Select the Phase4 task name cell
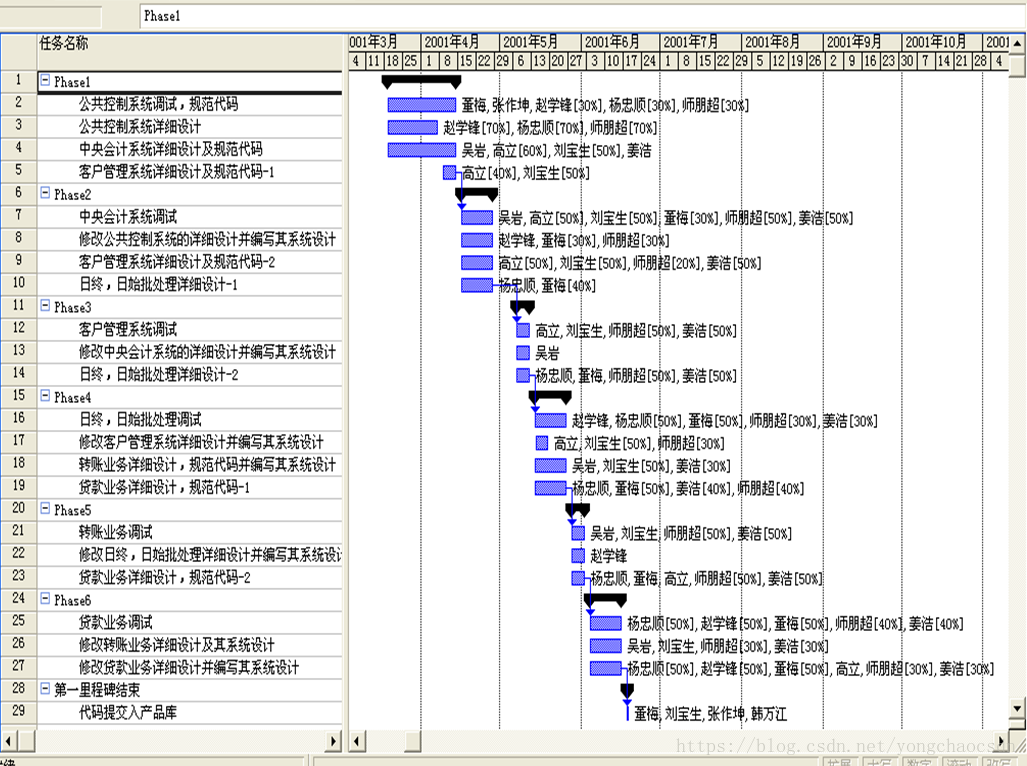 click(x=190, y=397)
